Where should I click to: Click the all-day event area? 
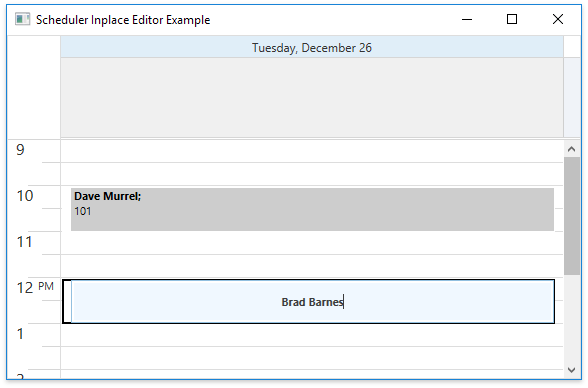click(x=312, y=98)
